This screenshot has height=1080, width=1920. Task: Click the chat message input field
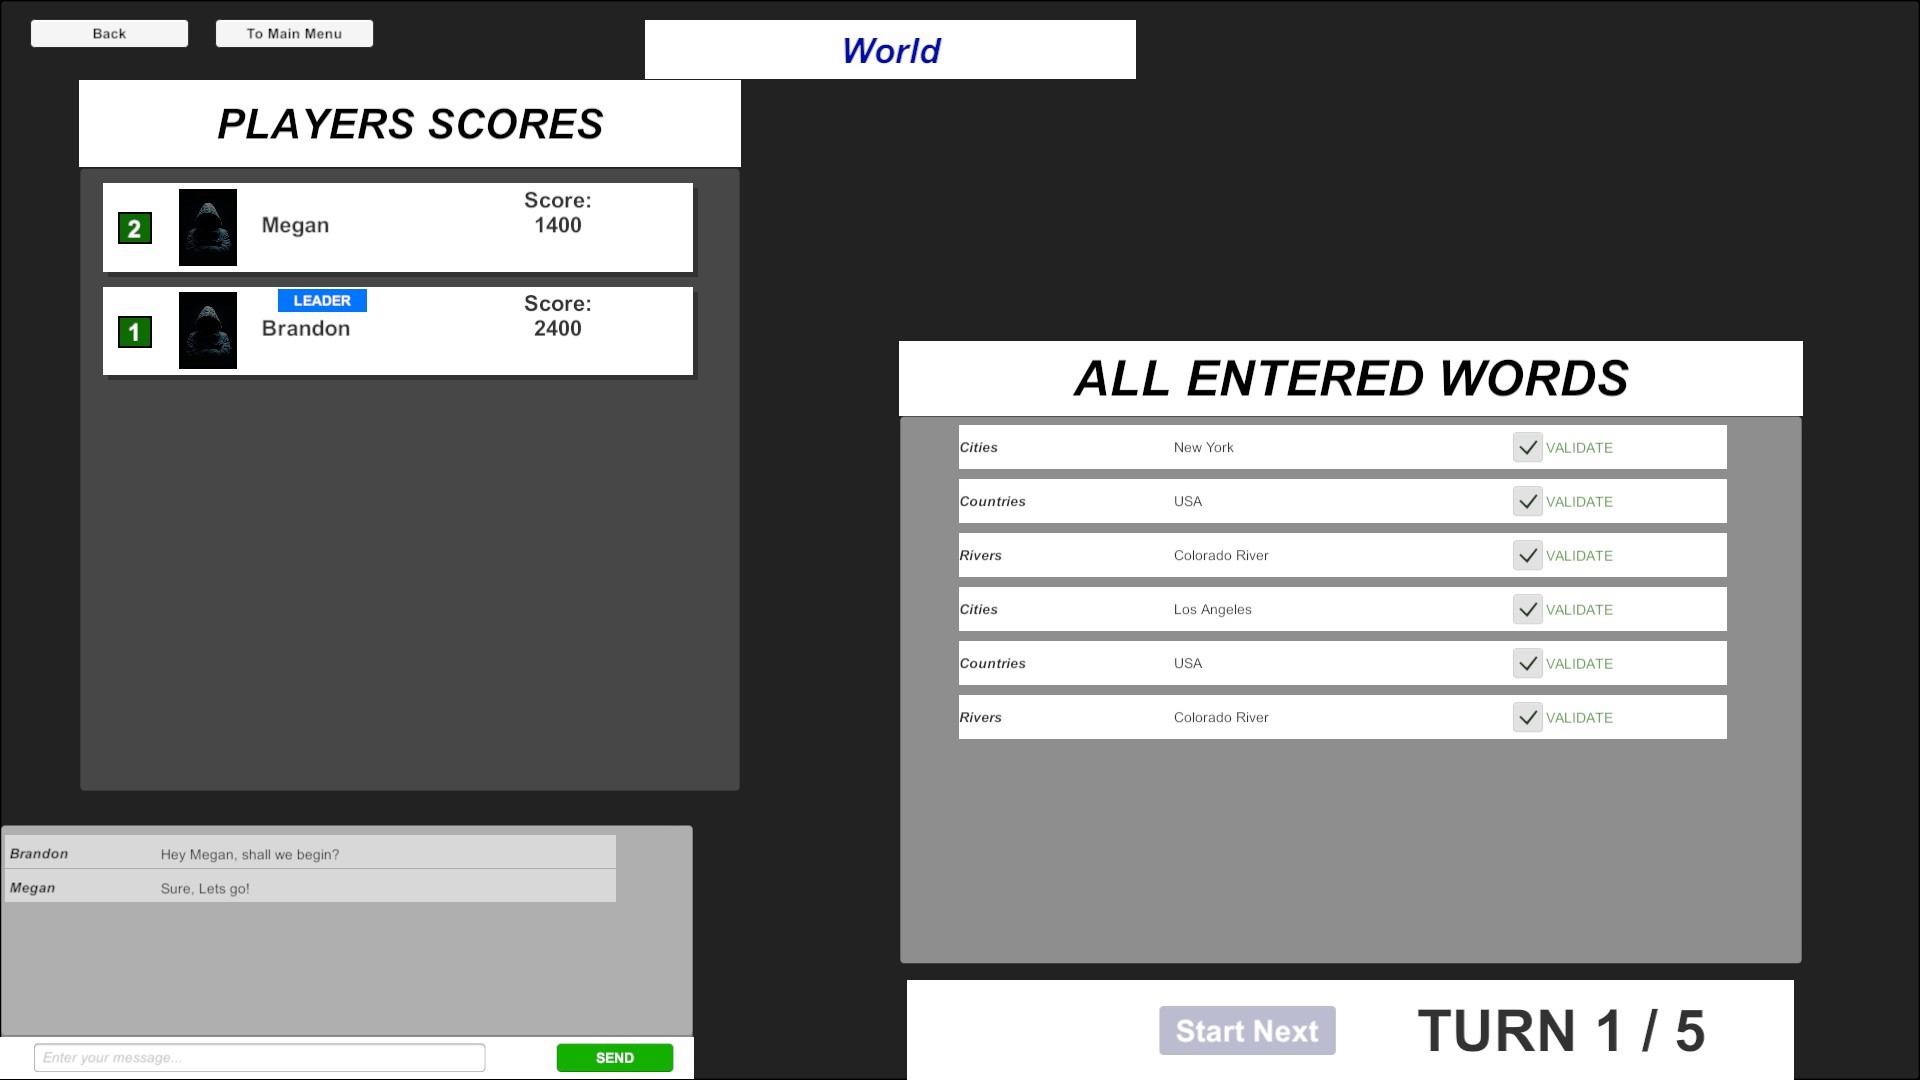tap(258, 1056)
